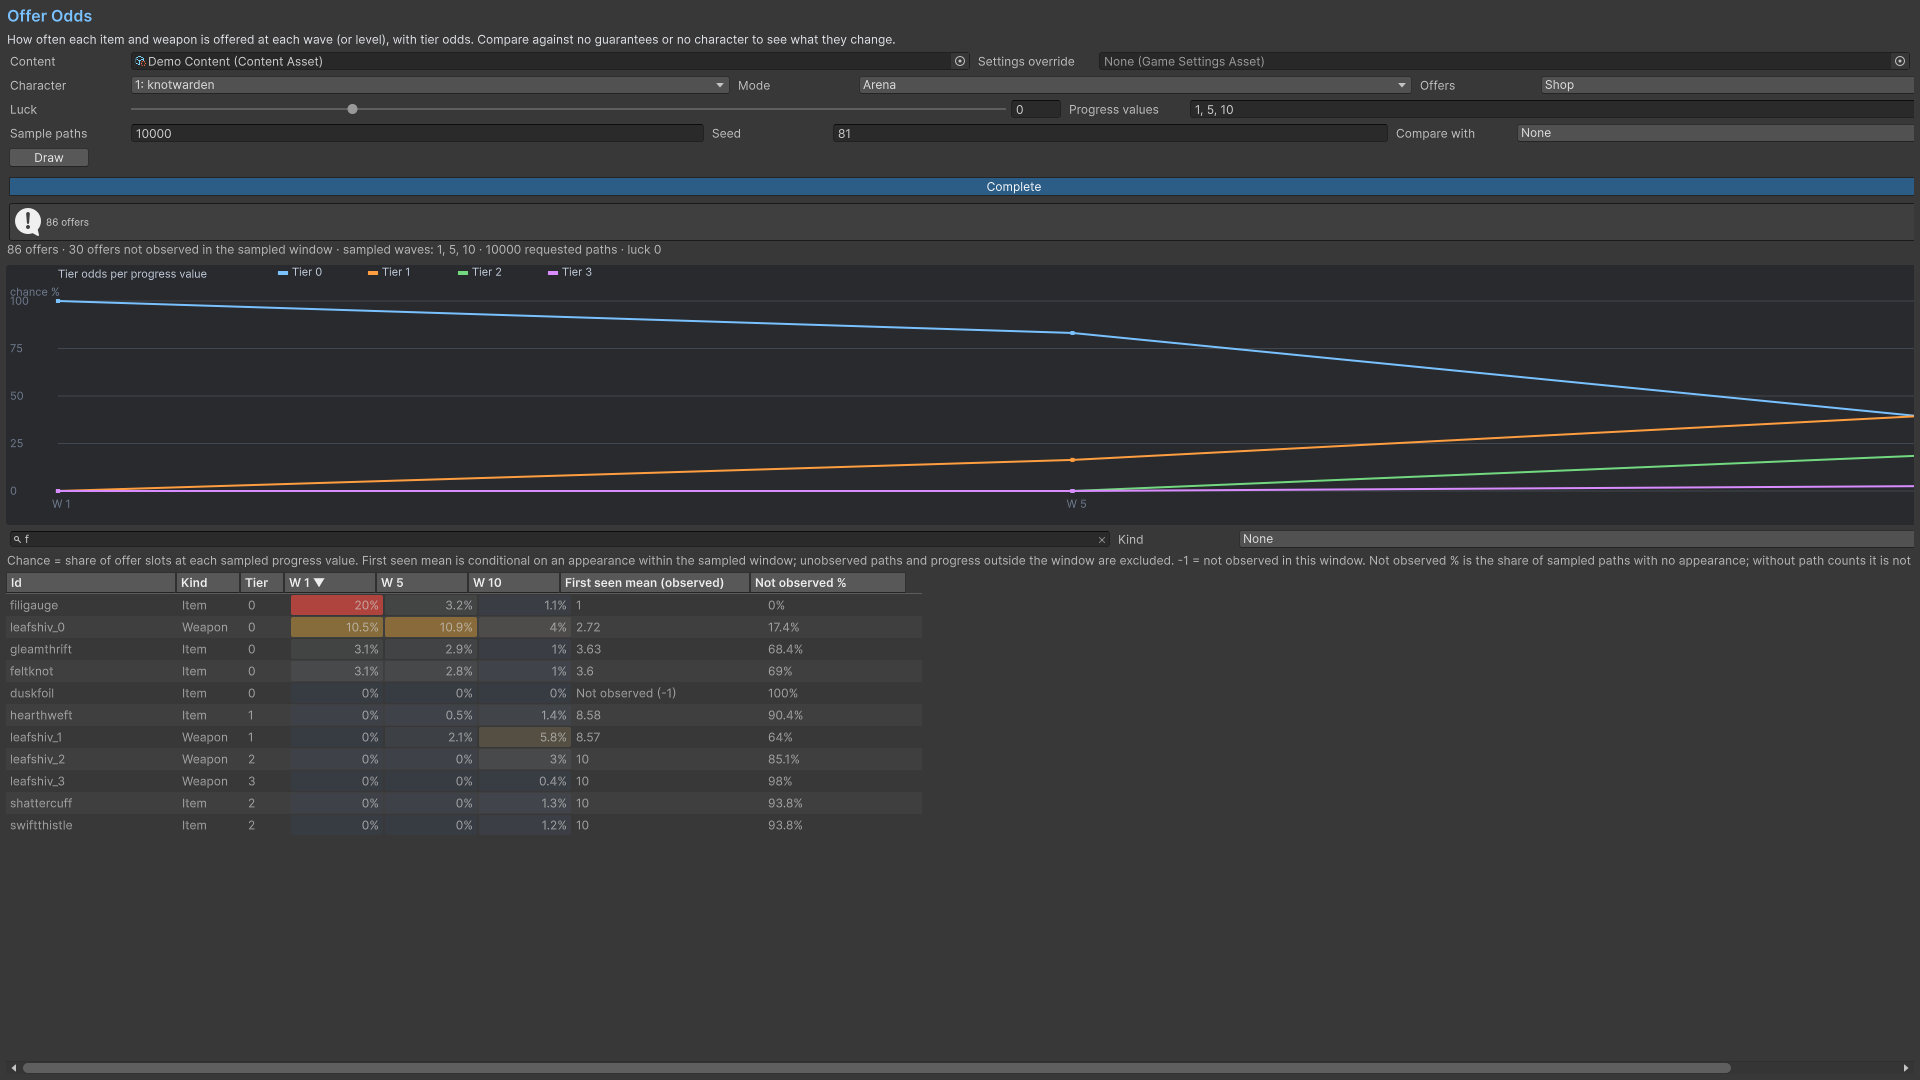Sort table by W 5 column
This screenshot has width=1920, height=1080.
(422, 583)
